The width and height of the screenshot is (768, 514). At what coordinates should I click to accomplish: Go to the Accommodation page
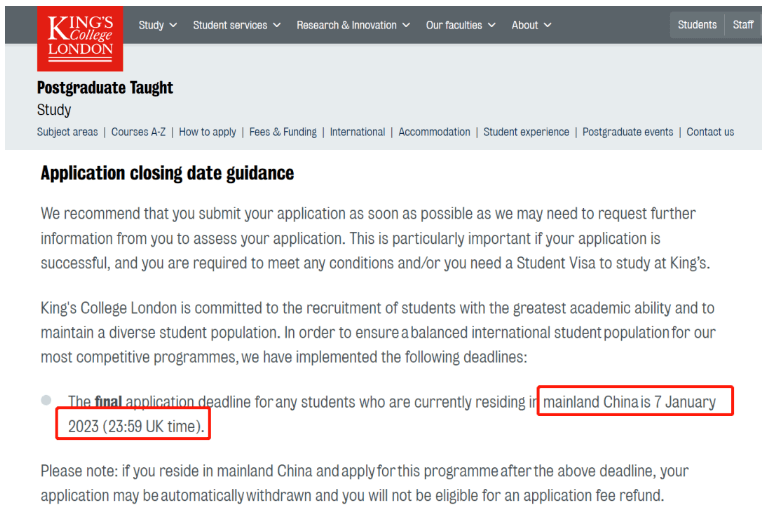[434, 132]
